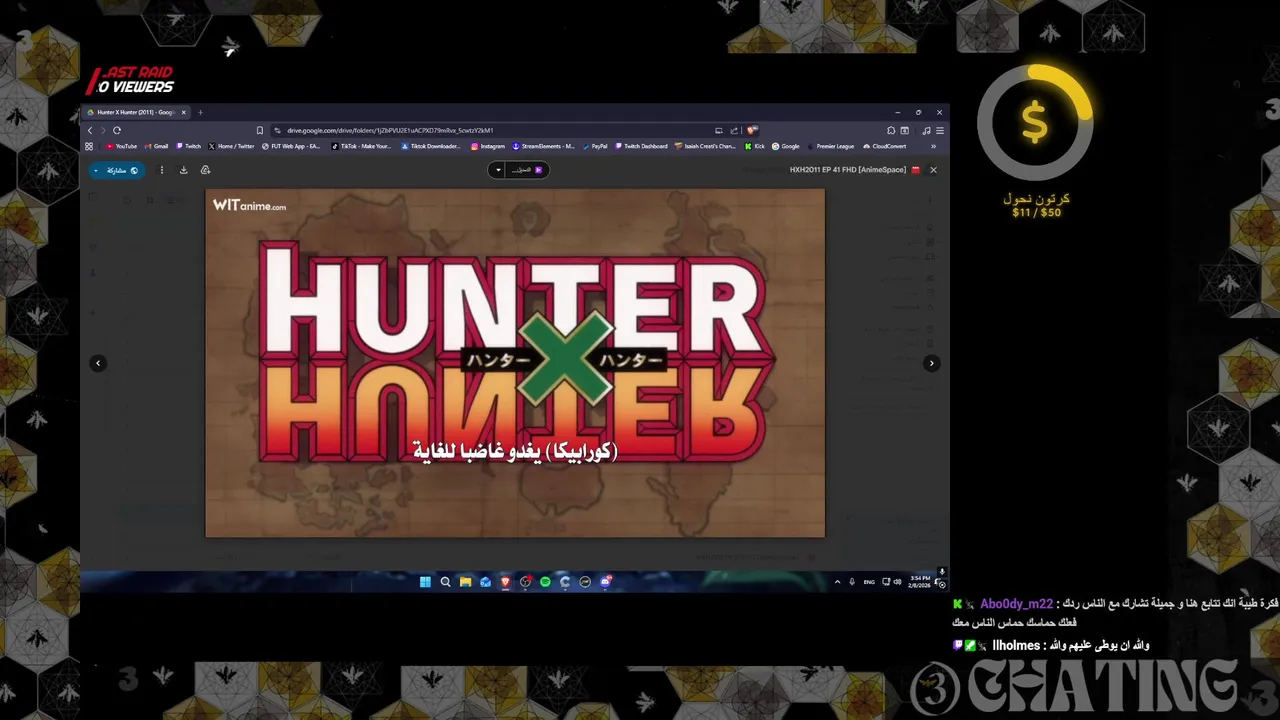Expand the open-with dropdown arrow
This screenshot has height=720, width=1280.
coord(498,170)
